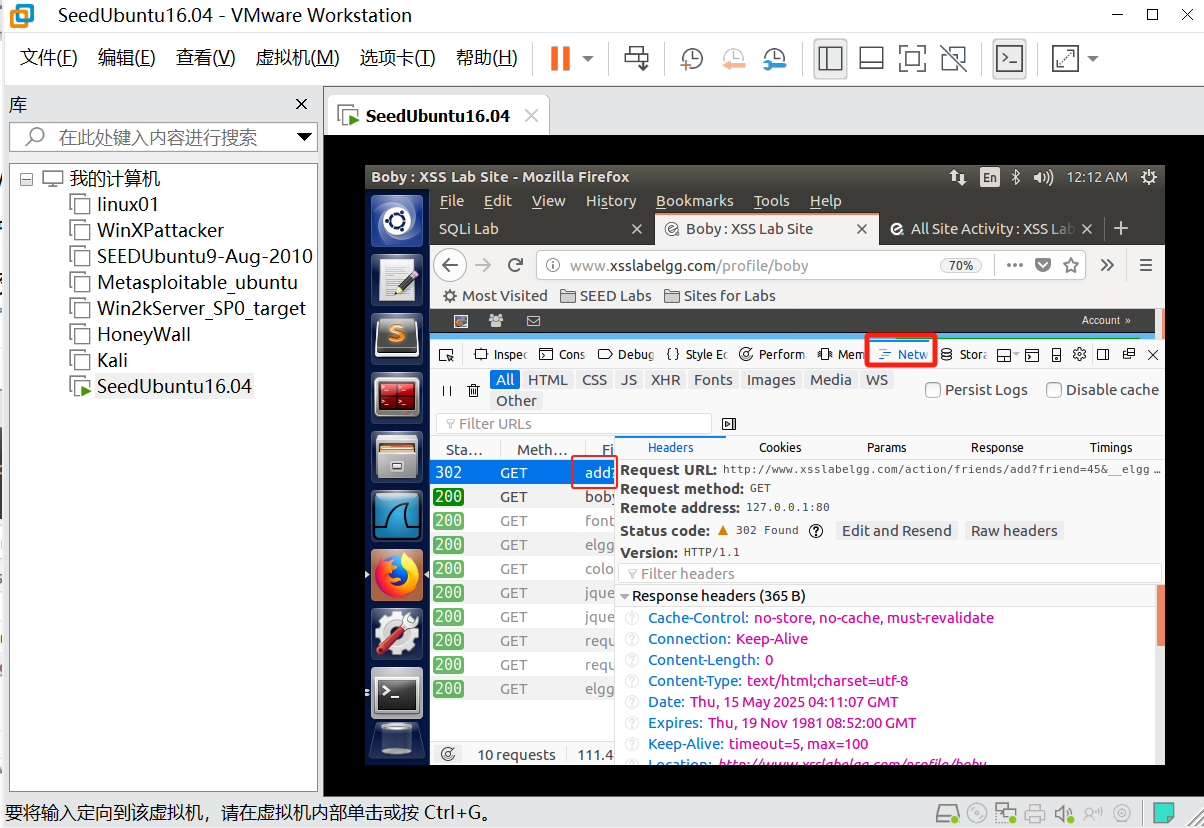Screen dimensions: 1204x828
Task: Close the library panel
Action: [x=302, y=104]
